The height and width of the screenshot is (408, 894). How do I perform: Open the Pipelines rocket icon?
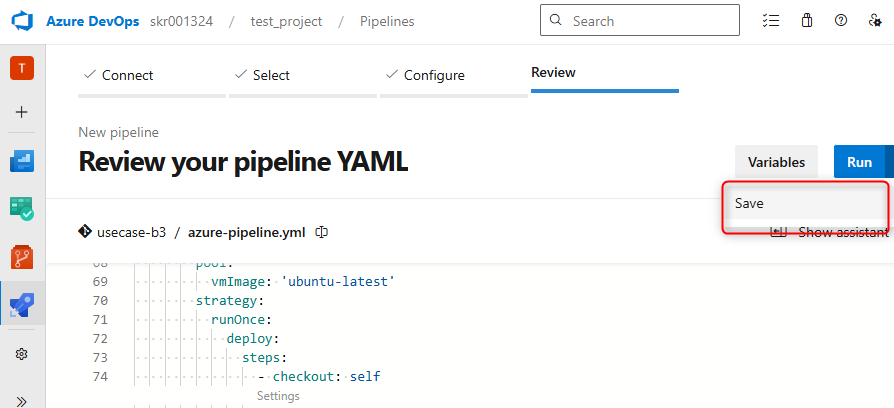22,305
